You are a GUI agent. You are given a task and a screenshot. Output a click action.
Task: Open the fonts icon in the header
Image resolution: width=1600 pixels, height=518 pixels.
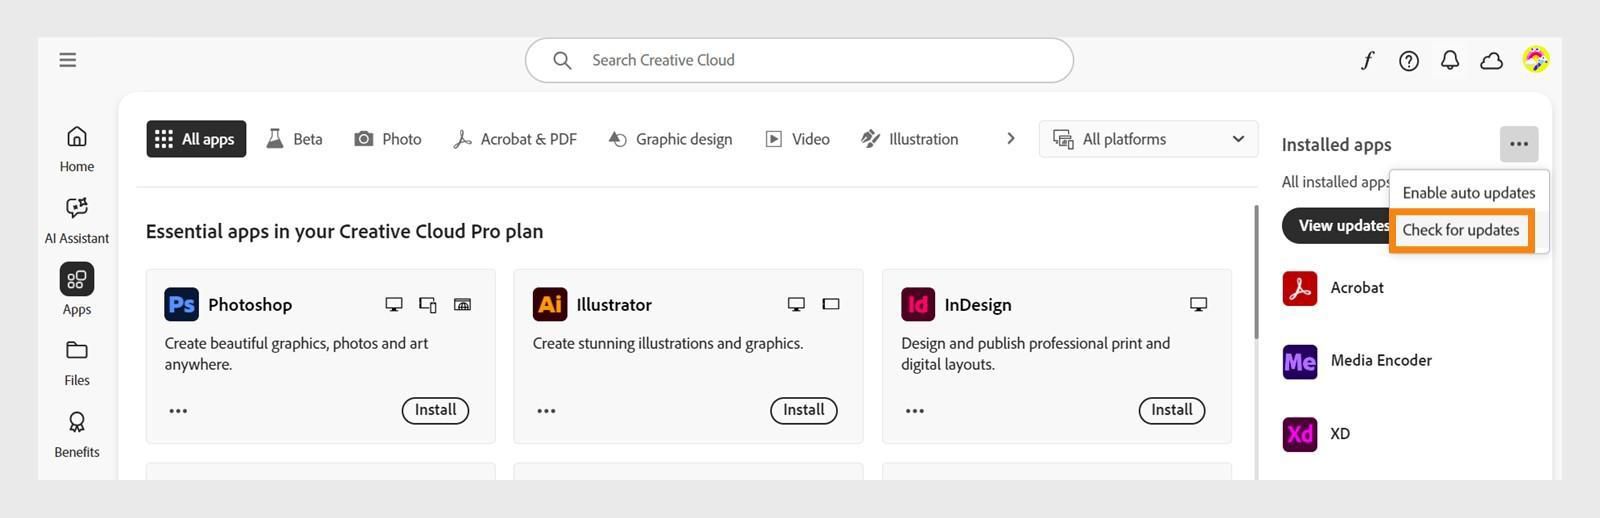tap(1367, 60)
